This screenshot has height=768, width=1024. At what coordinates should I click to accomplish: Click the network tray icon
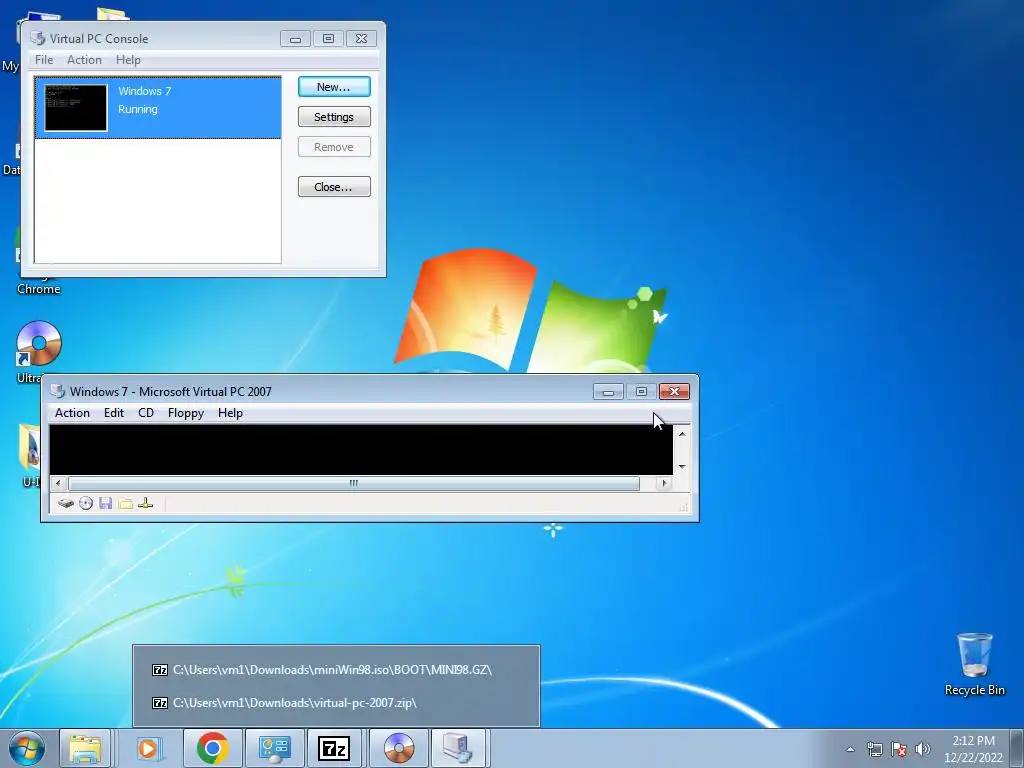click(874, 749)
